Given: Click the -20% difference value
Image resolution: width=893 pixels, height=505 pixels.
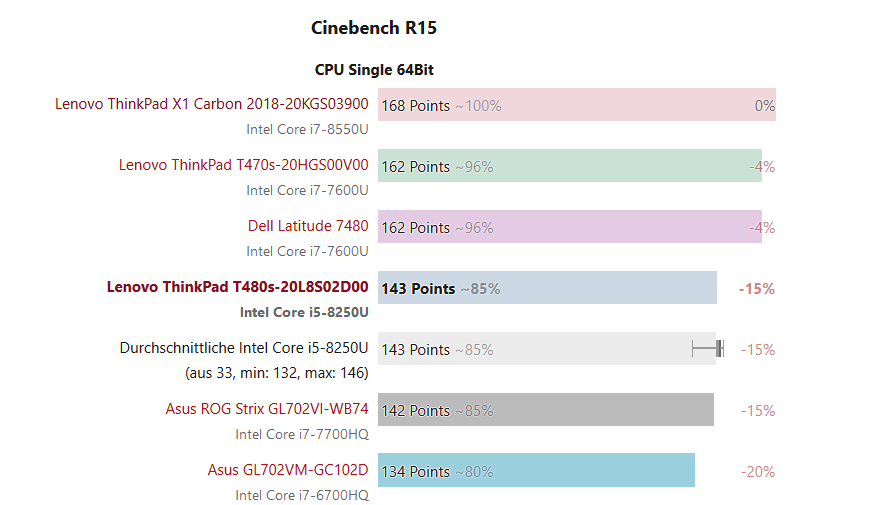Looking at the screenshot, I should click(758, 472).
